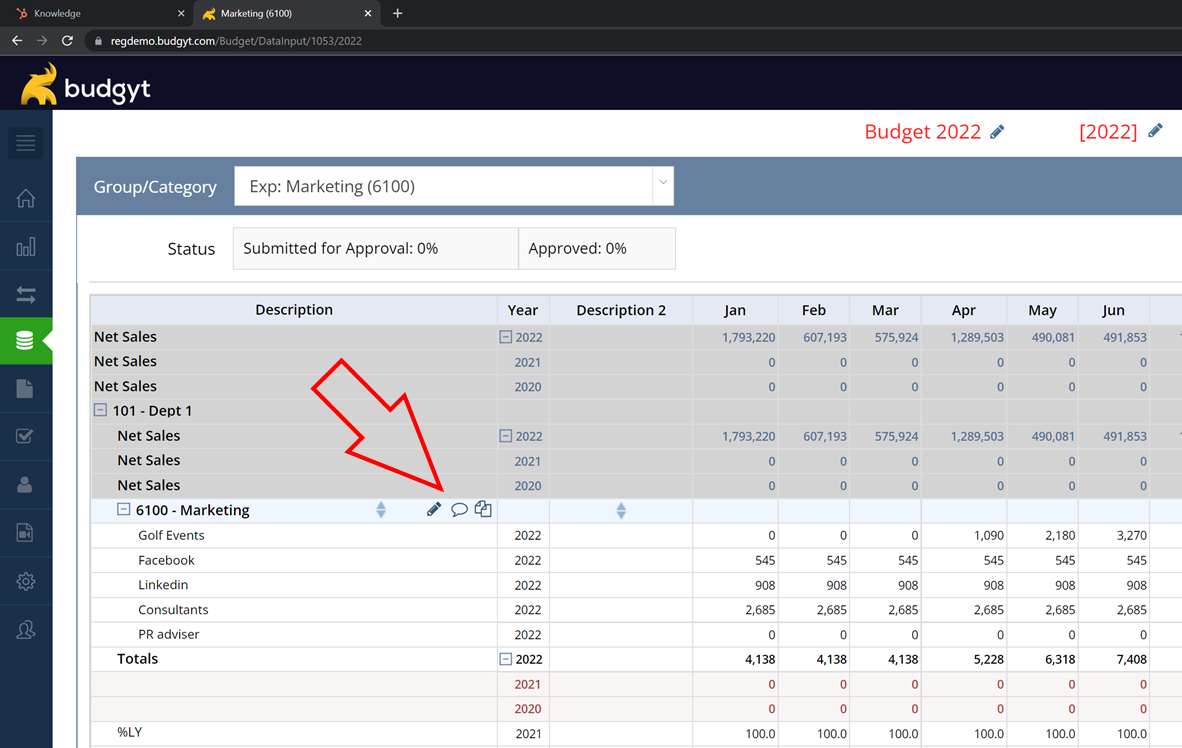
Task: Open the video file sidebar icon
Action: click(x=25, y=532)
